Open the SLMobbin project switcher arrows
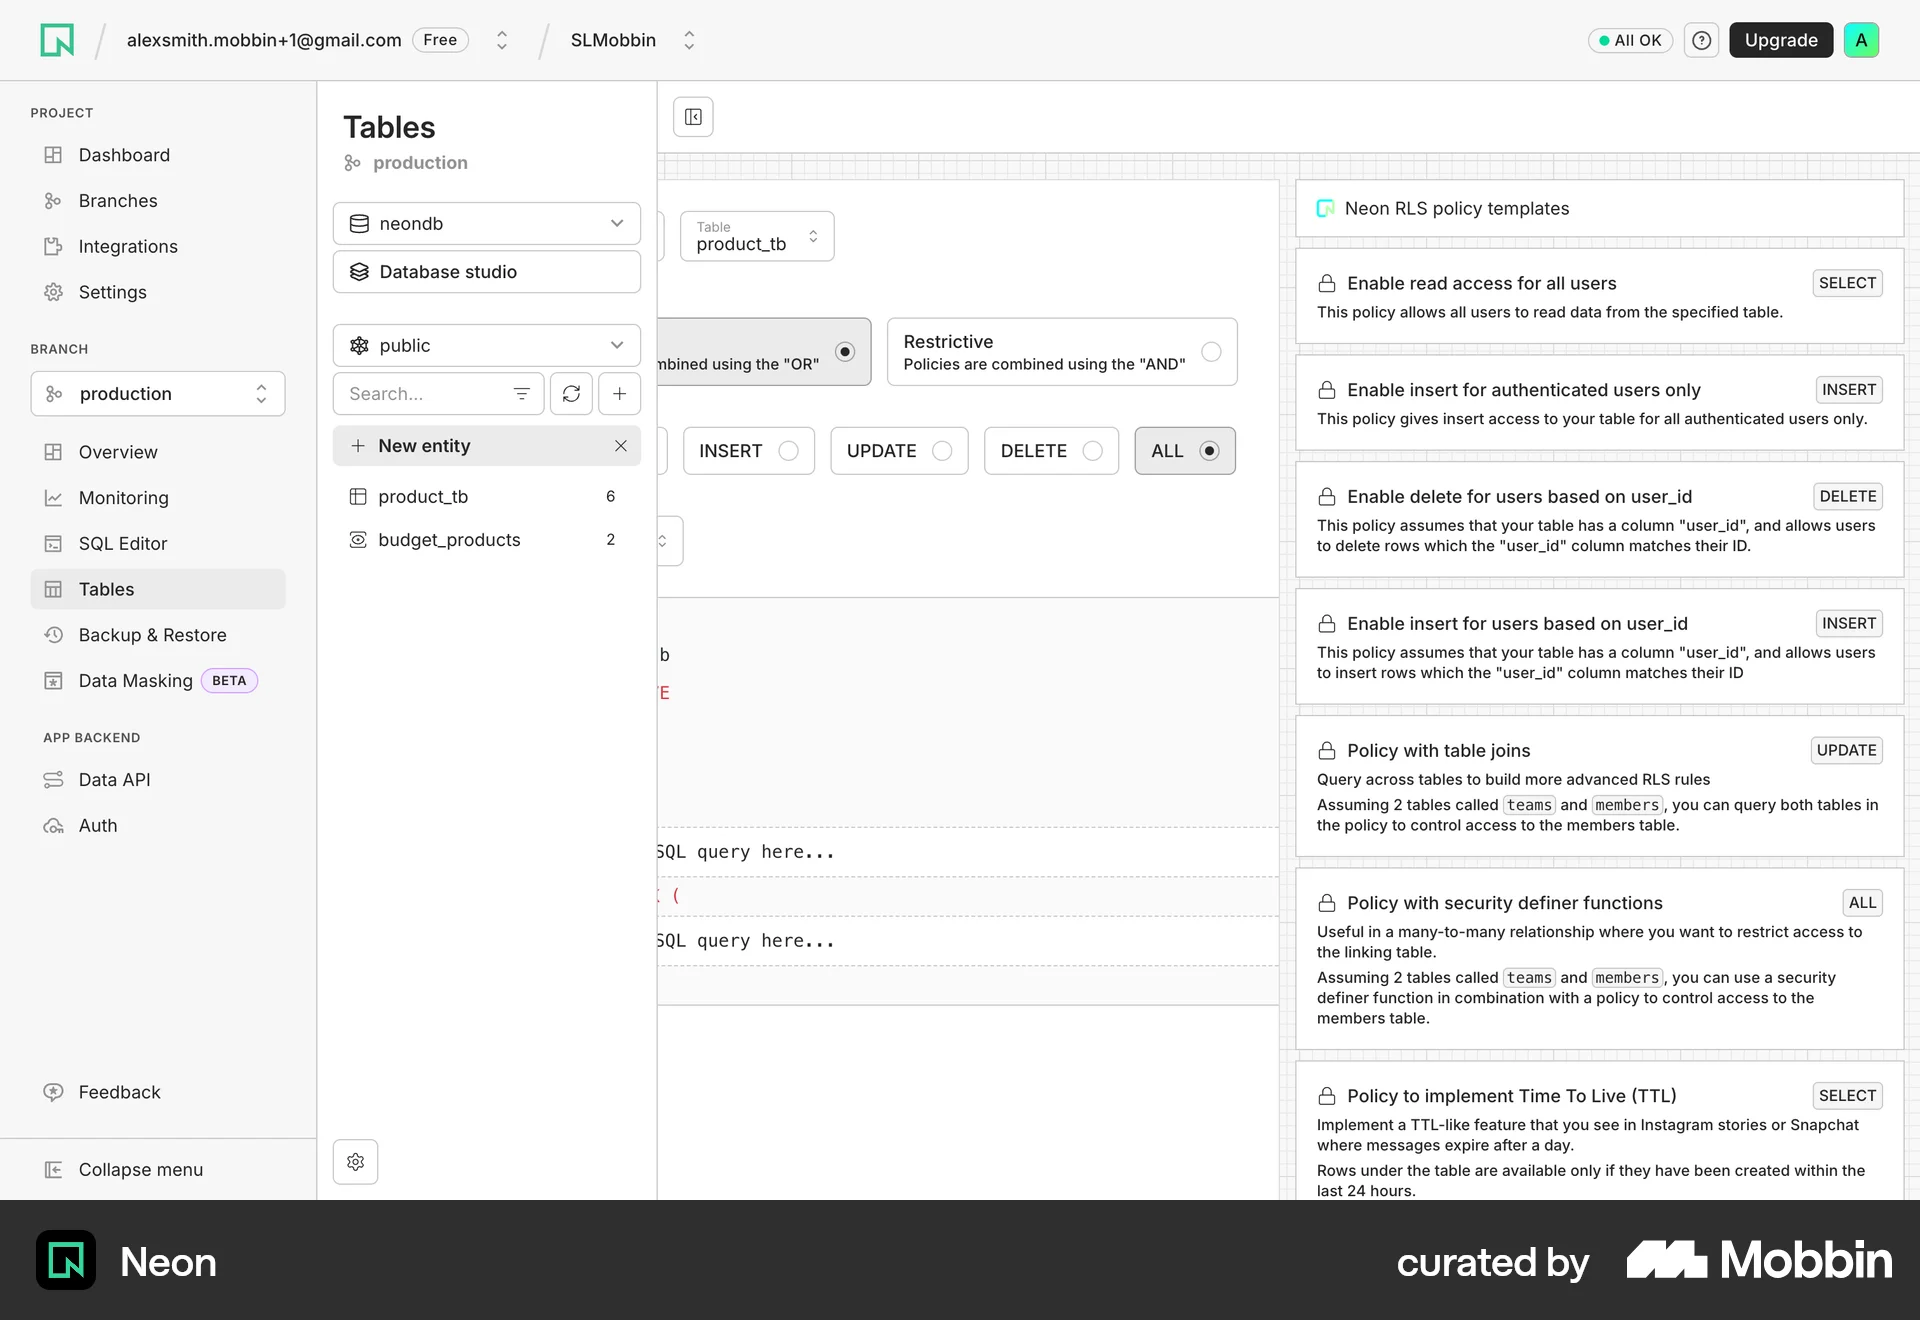 (689, 40)
